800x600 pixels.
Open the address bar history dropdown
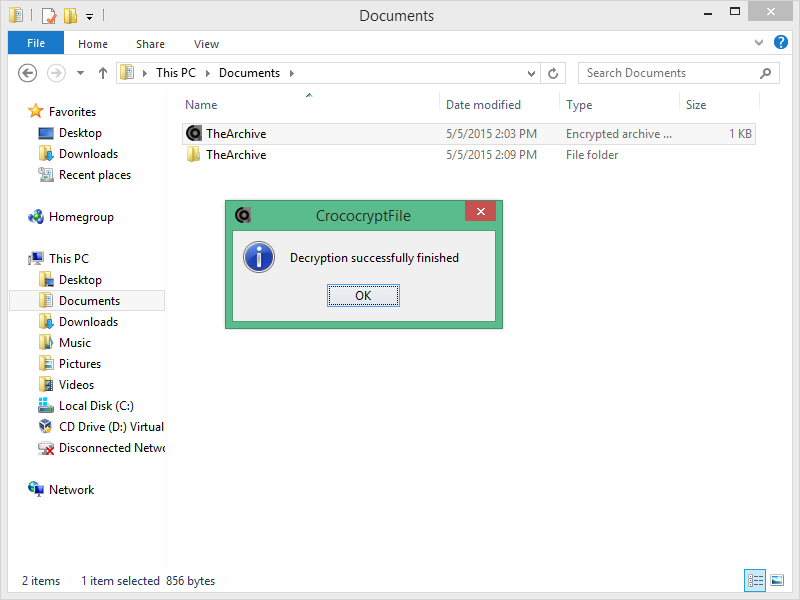pyautogui.click(x=531, y=73)
